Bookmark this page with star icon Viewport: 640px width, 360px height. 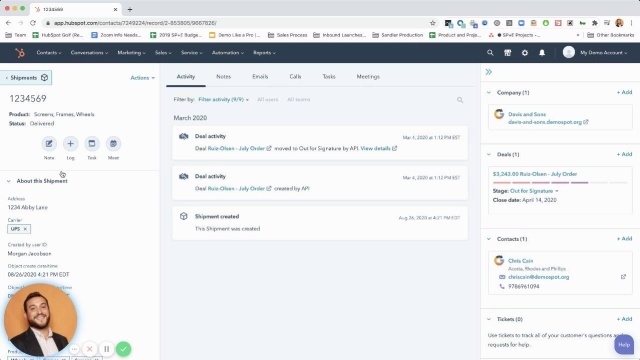click(x=433, y=23)
